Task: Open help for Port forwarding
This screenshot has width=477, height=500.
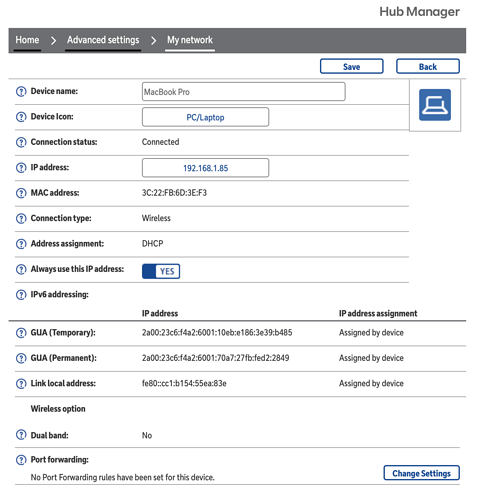Action: coord(21,460)
